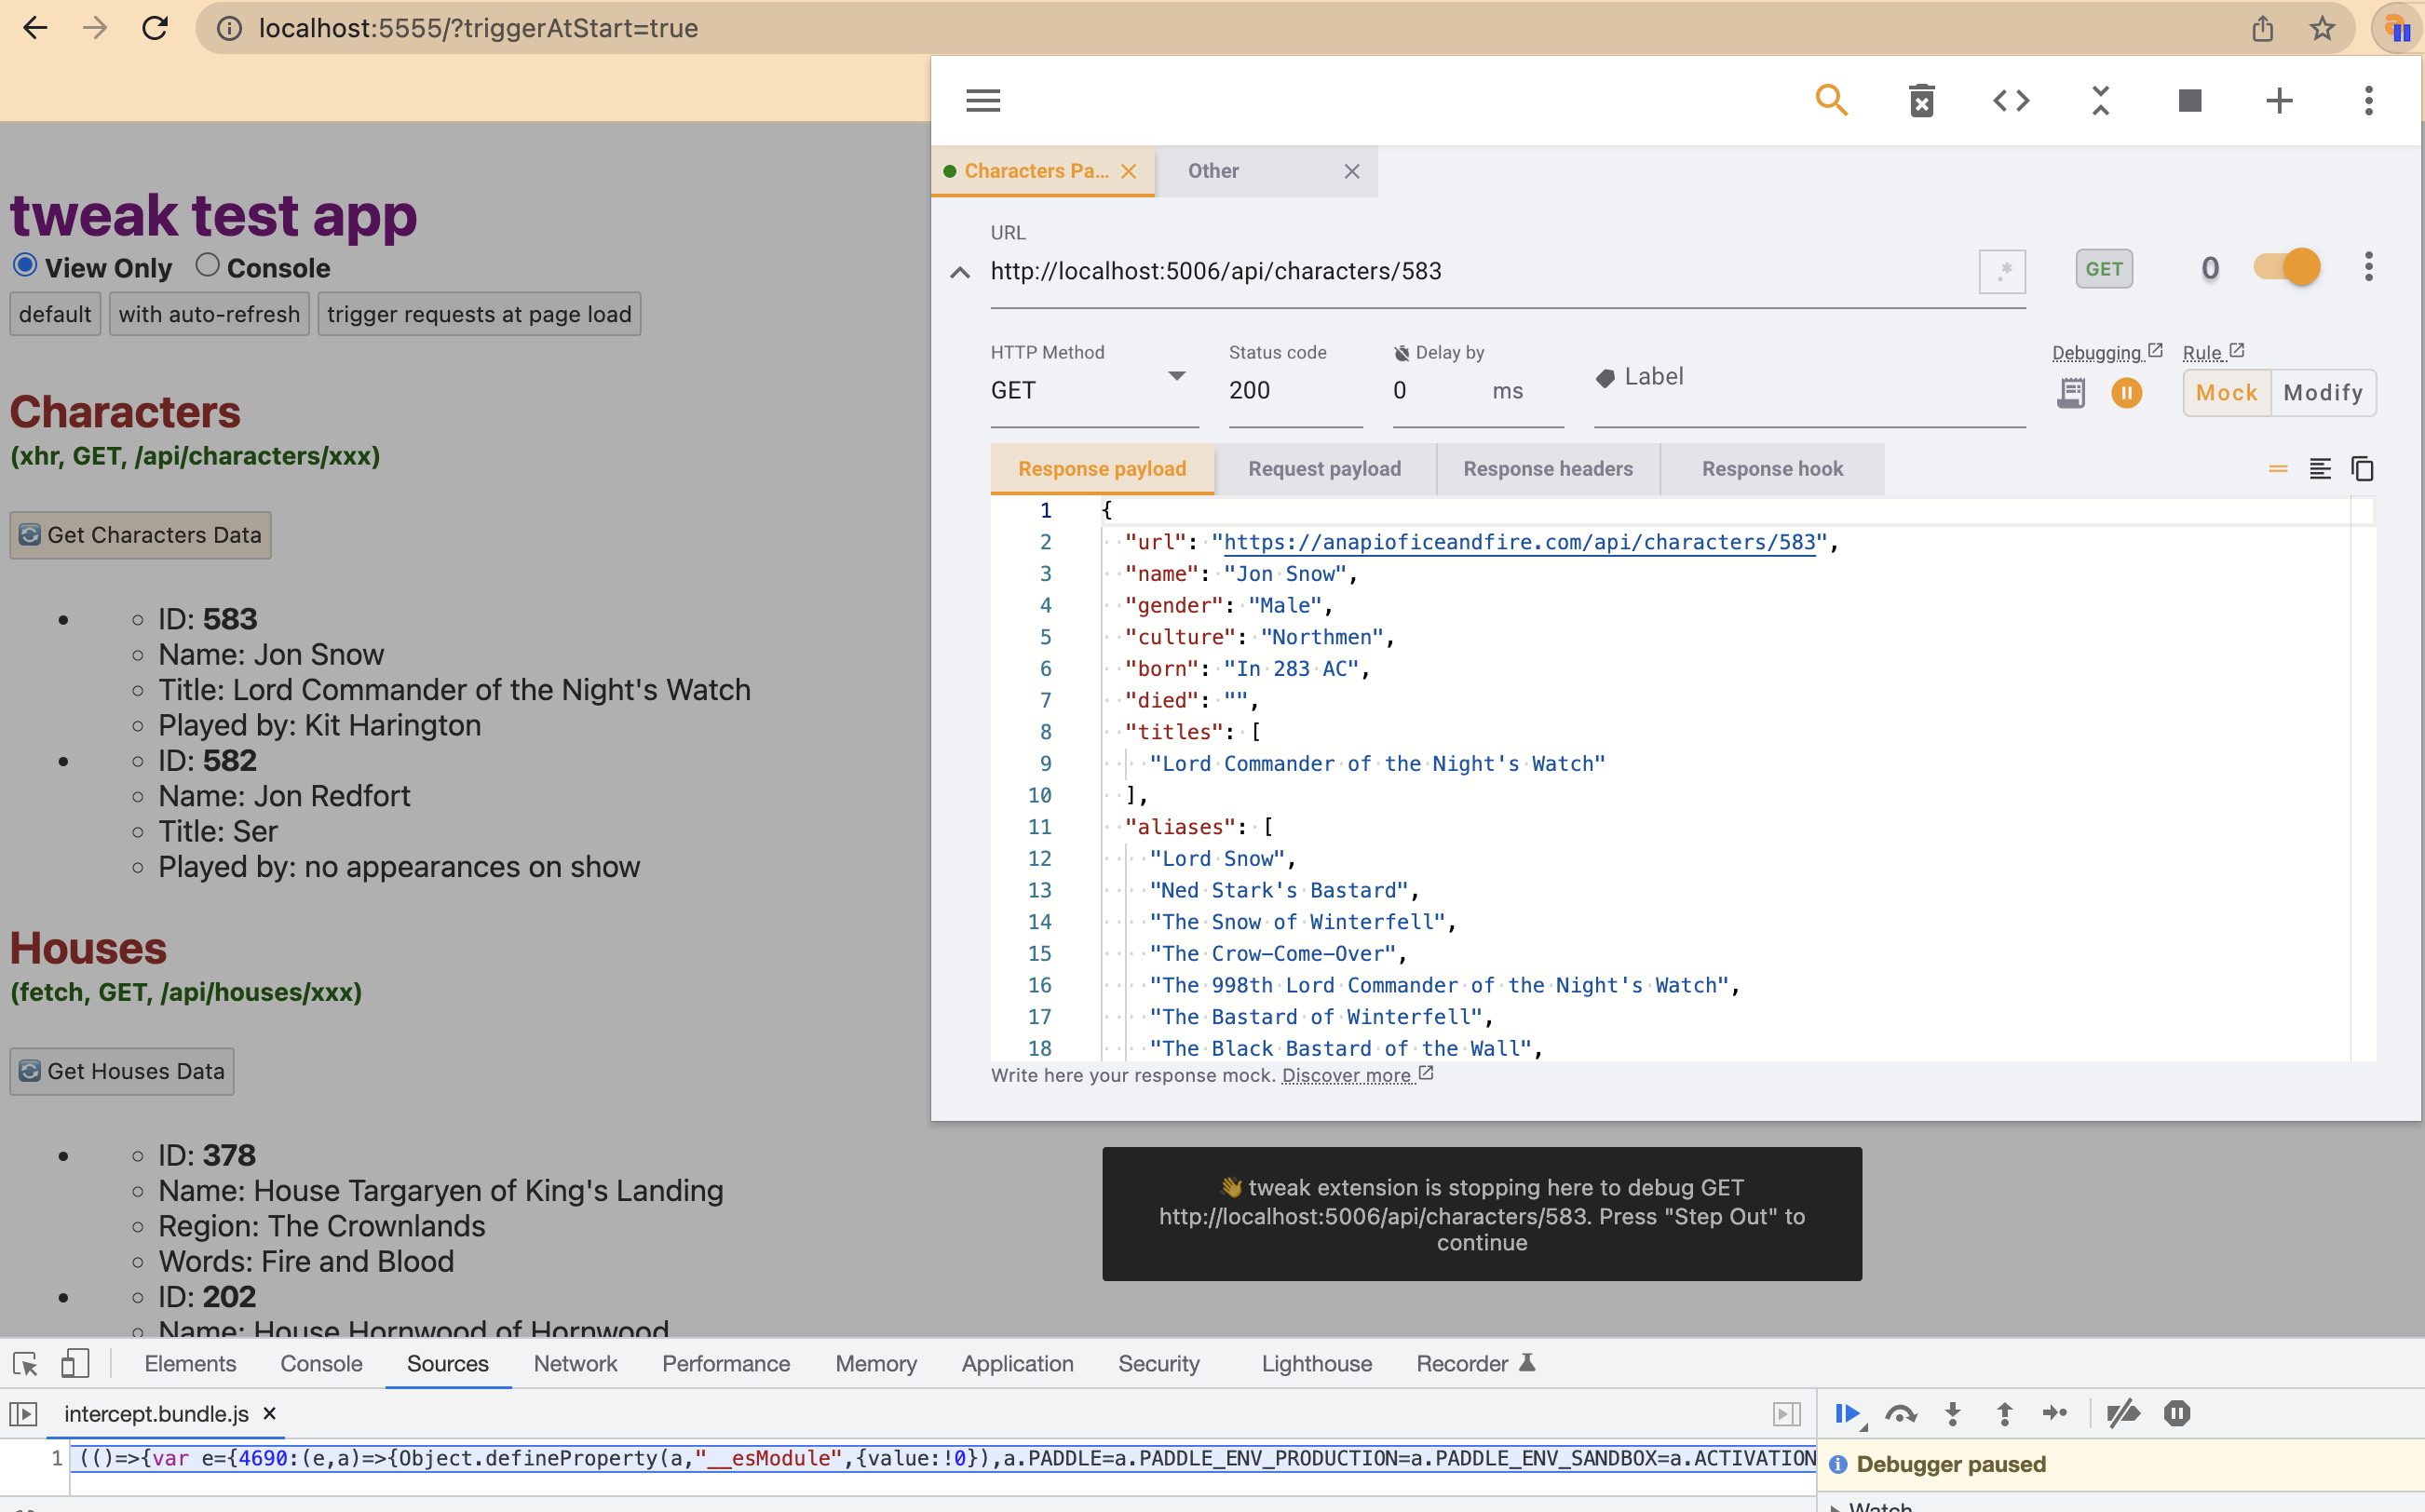Toggle the rule's enabled switch
Screen dimensions: 2425x1512
click(2287, 268)
